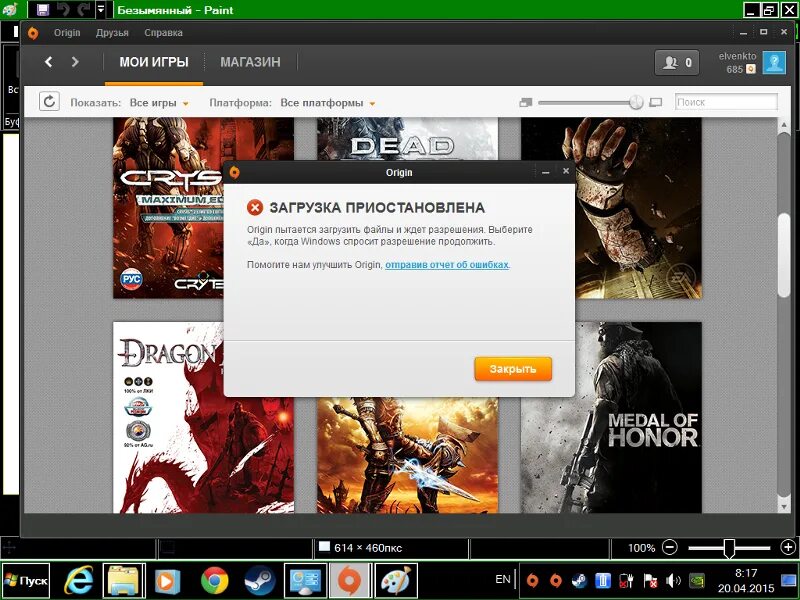
Task: Switch to the МОИ ИГРЫ tab
Action: (x=154, y=62)
